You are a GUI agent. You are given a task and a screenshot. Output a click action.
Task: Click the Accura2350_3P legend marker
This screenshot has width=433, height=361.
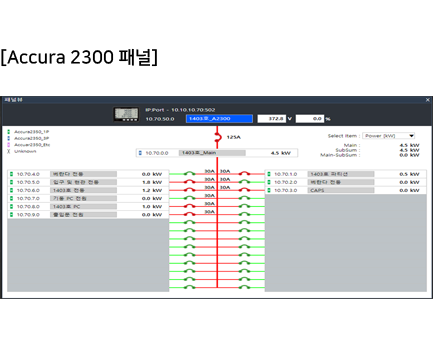point(9,138)
